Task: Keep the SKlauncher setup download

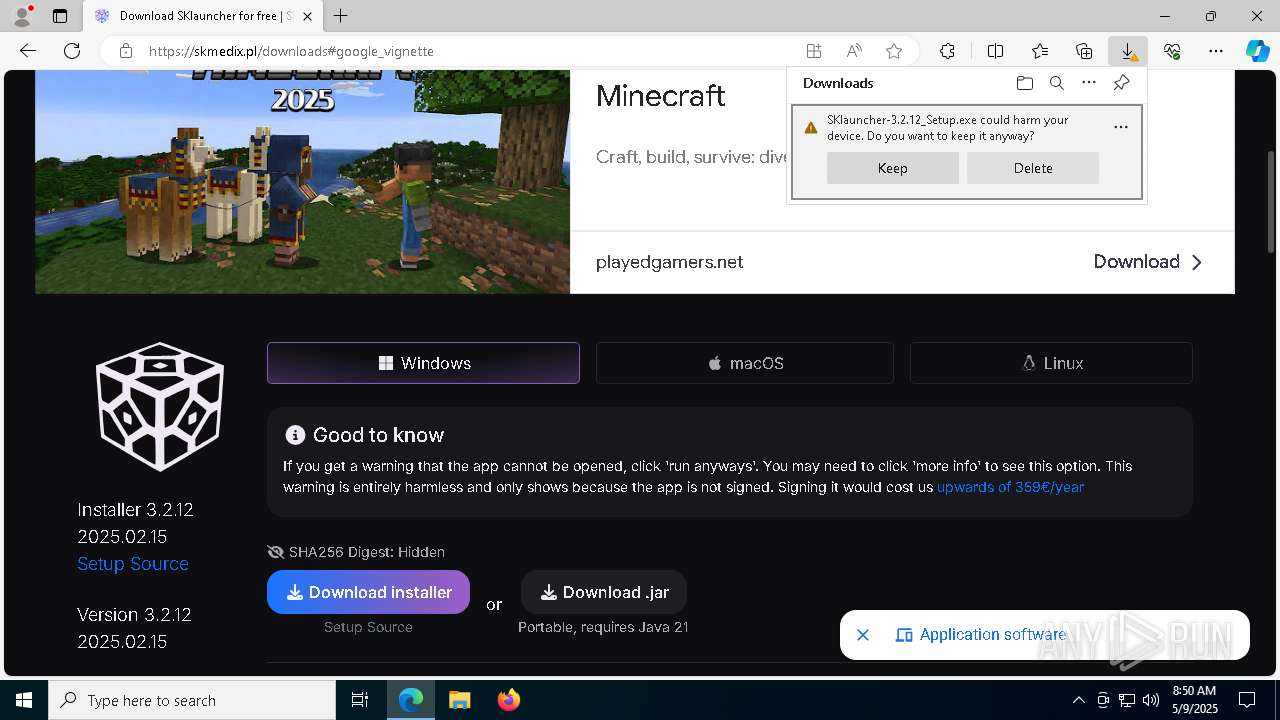Action: pyautogui.click(x=893, y=168)
